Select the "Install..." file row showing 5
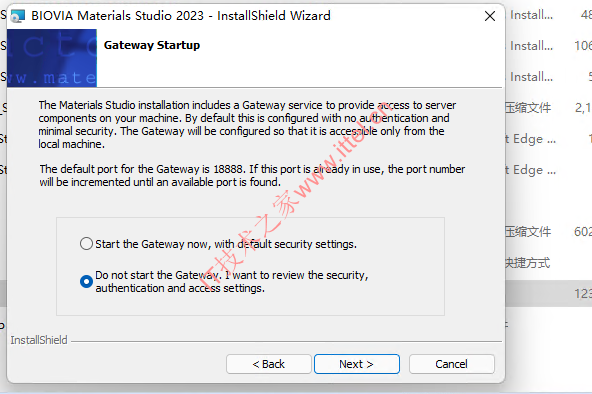Viewport: 592px width, 394px height. [549, 77]
